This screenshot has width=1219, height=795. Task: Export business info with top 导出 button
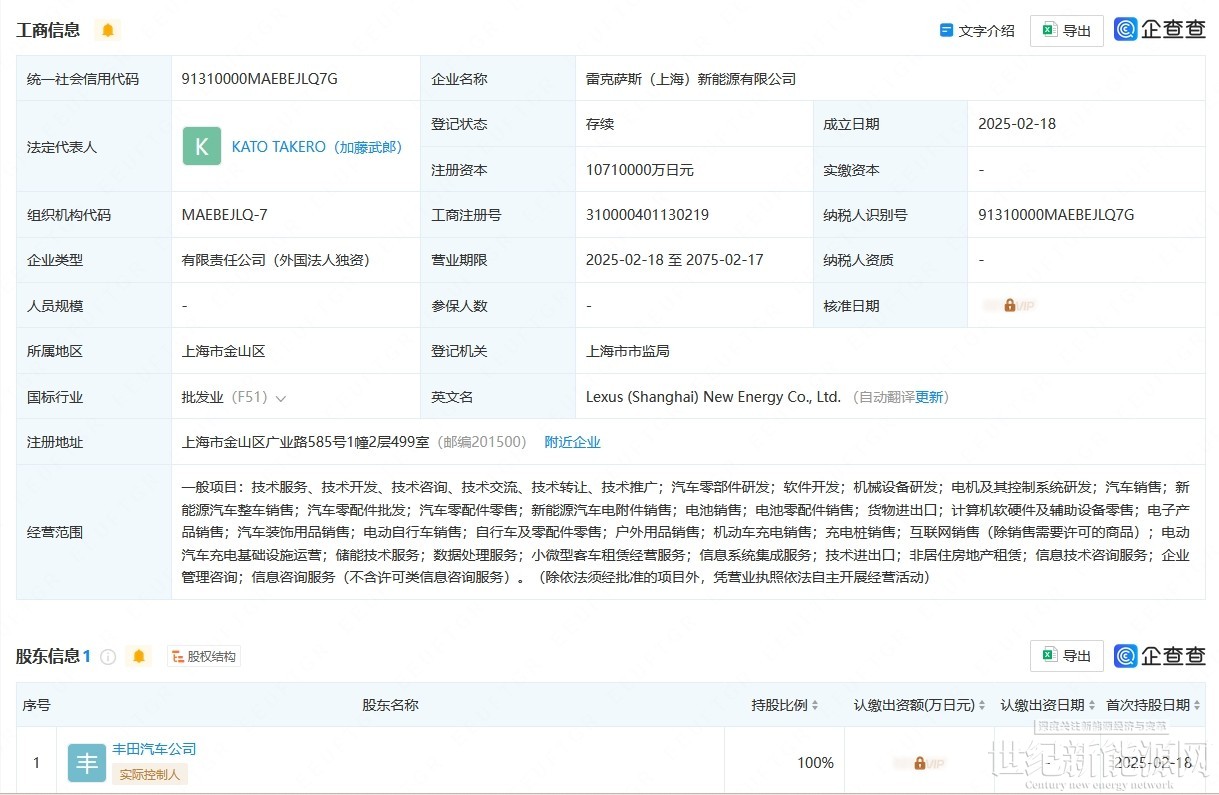(x=1067, y=30)
